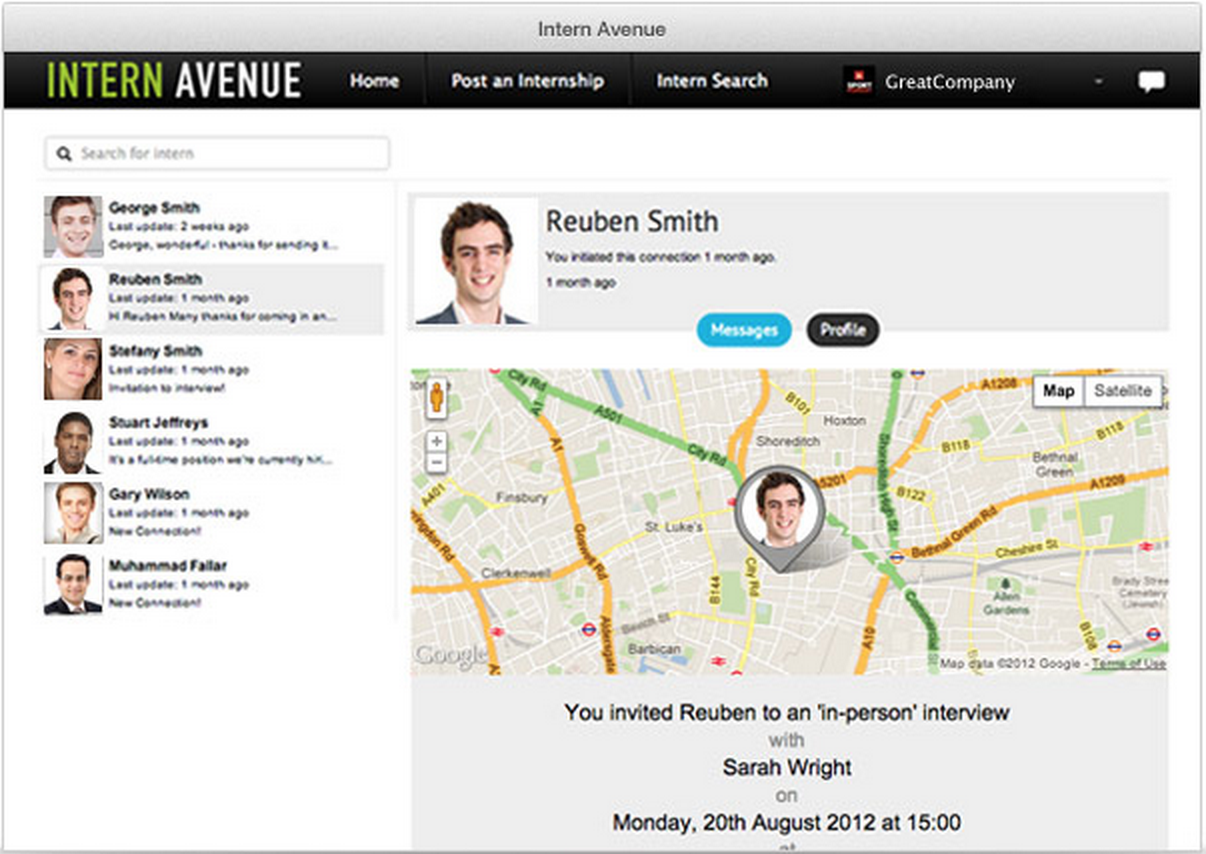
Task: Zoom in on the map
Action: (x=436, y=441)
